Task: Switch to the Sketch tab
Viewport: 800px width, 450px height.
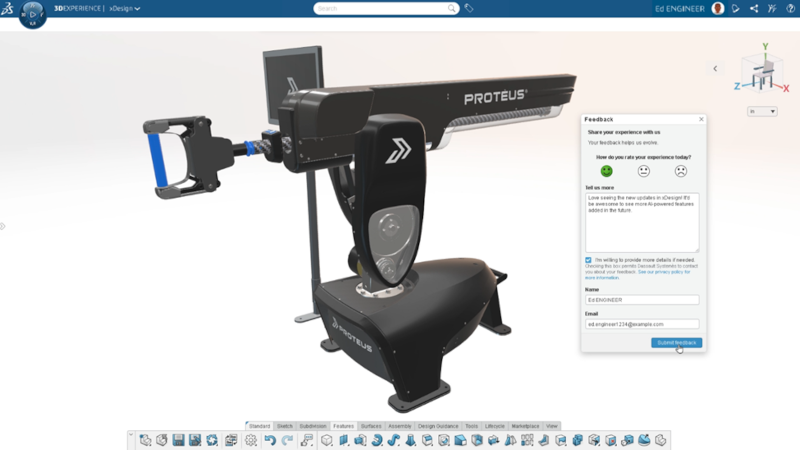Action: click(x=285, y=426)
